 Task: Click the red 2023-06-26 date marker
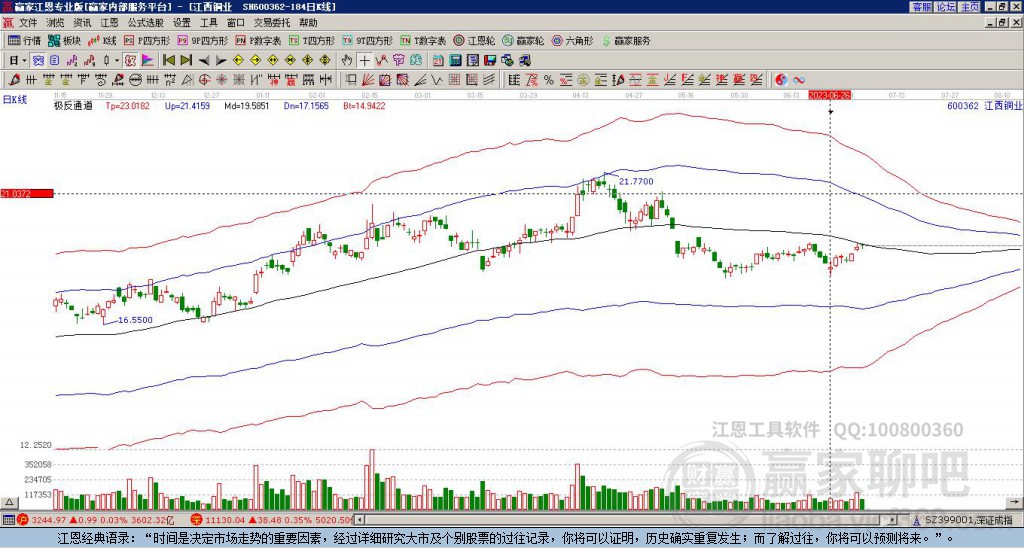pos(829,95)
